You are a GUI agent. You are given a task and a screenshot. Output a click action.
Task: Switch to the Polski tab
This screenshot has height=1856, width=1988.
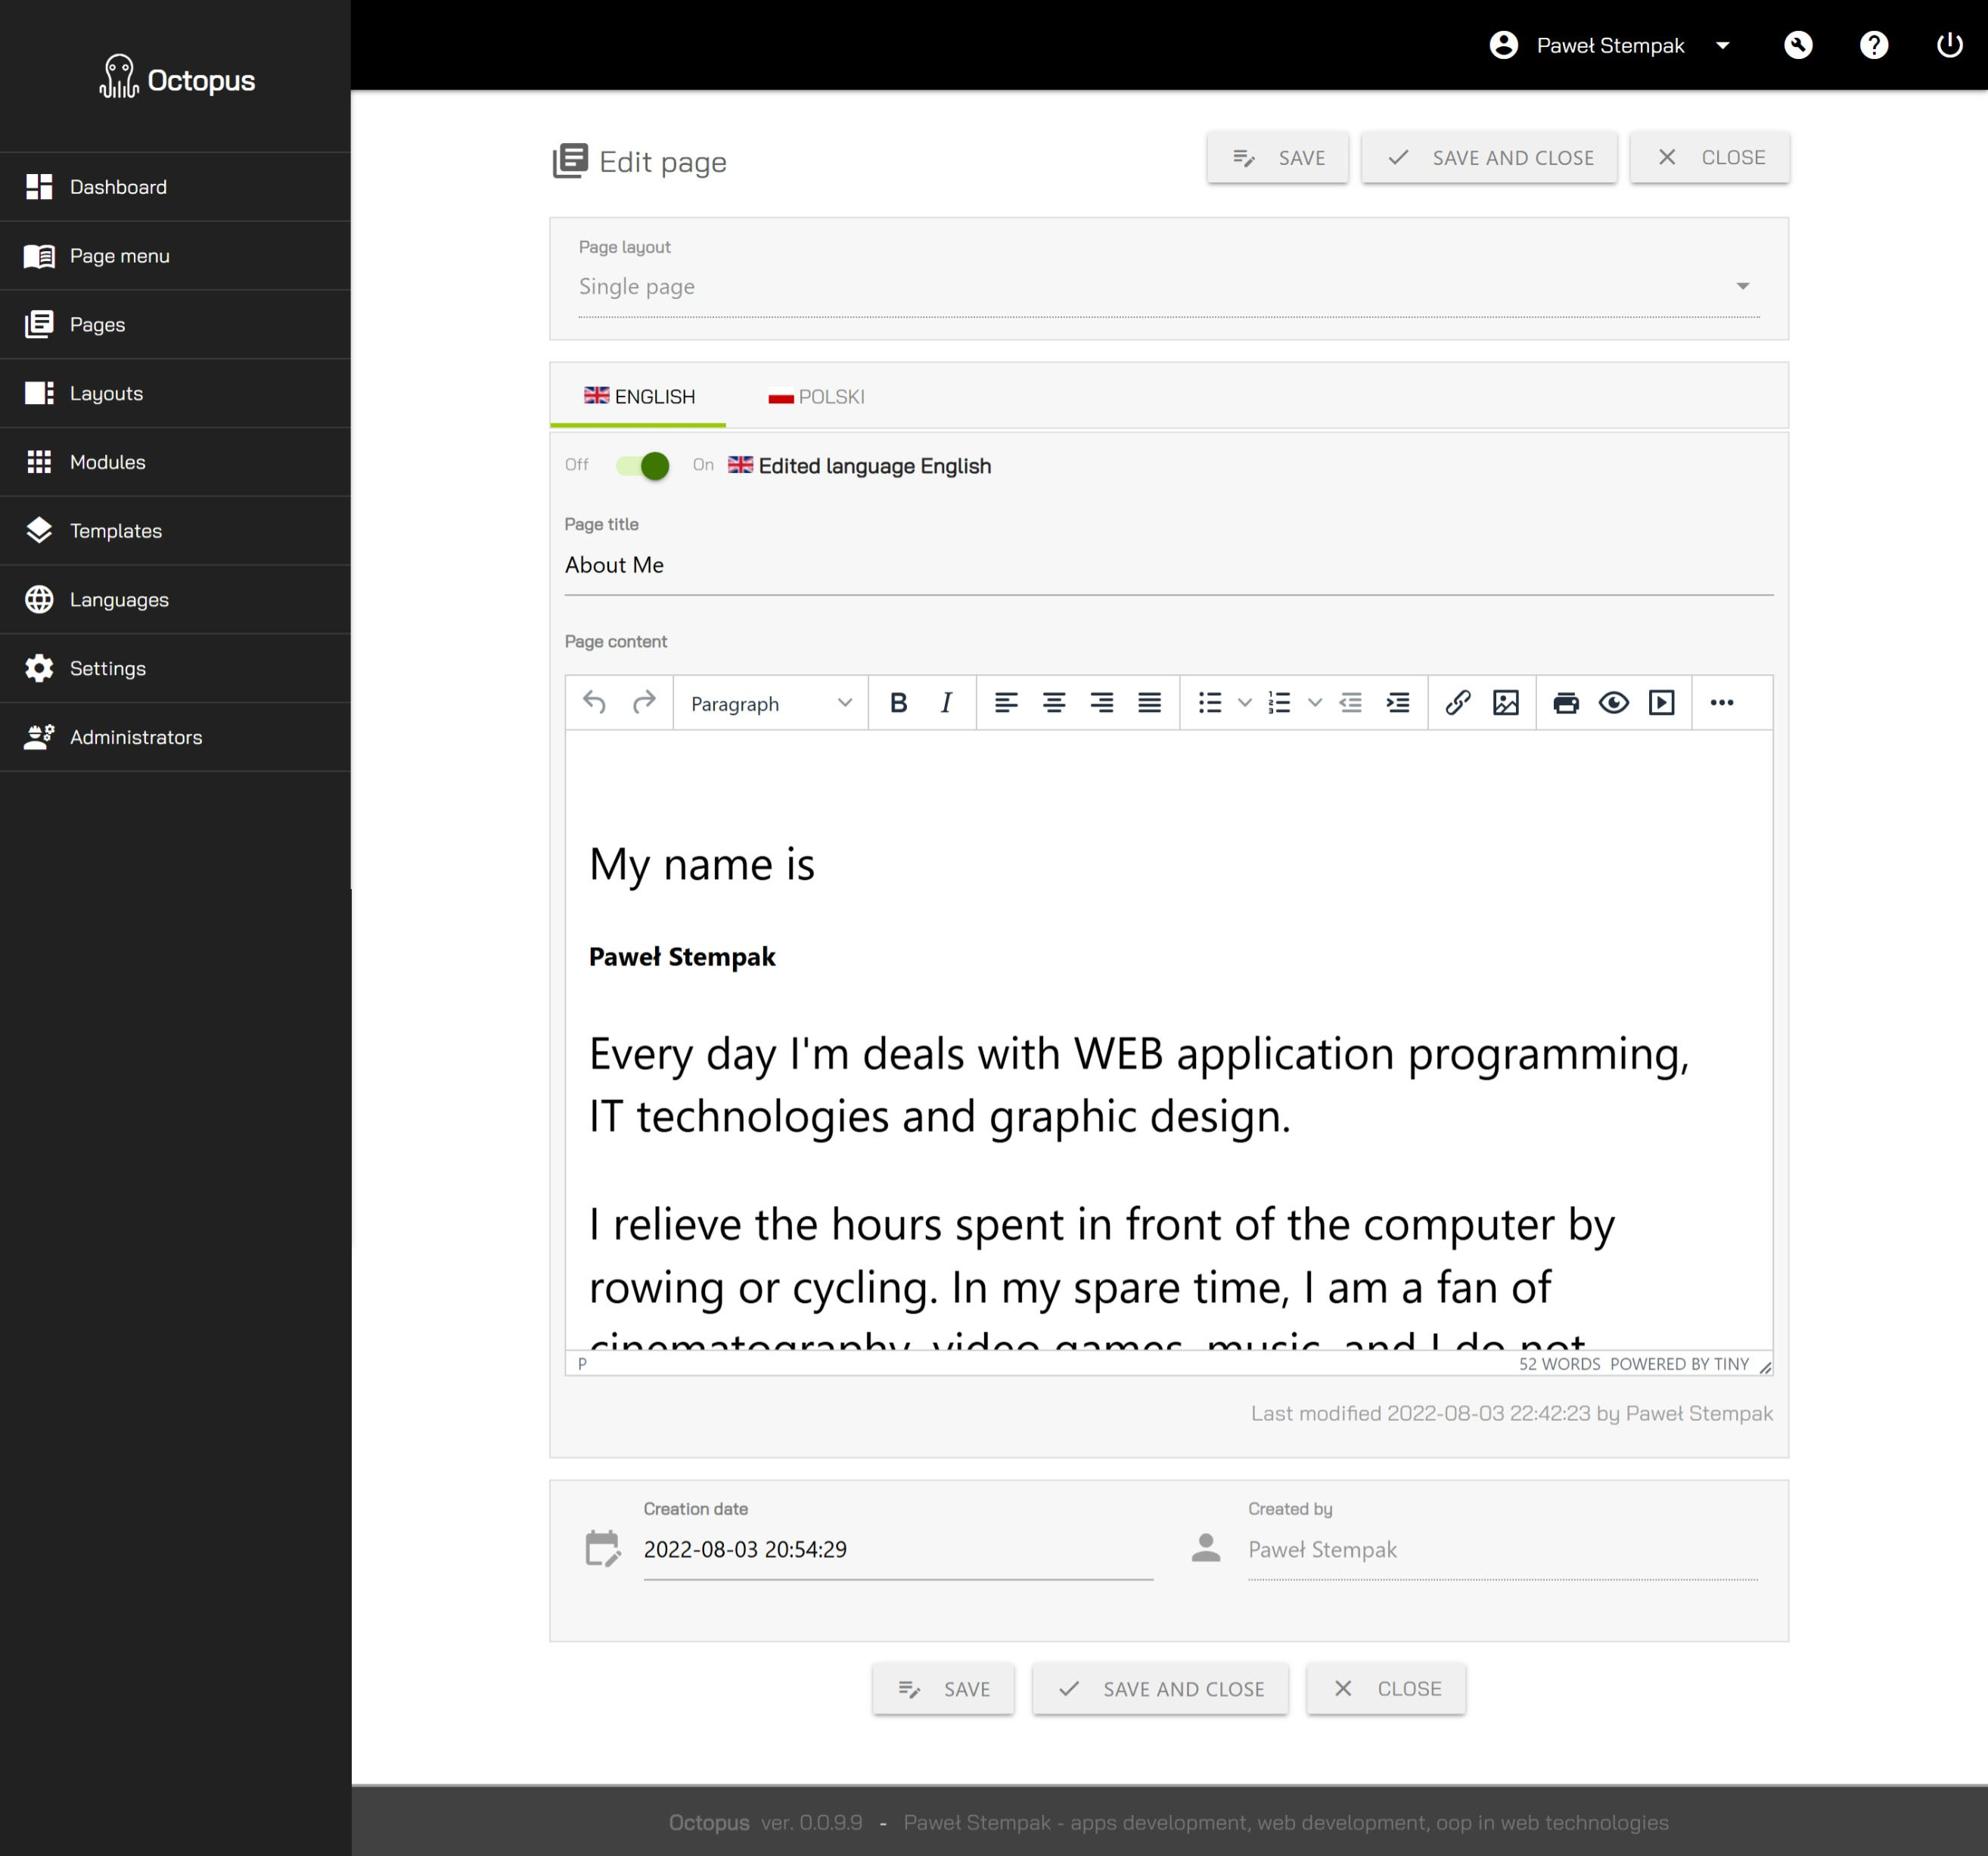[x=816, y=397]
